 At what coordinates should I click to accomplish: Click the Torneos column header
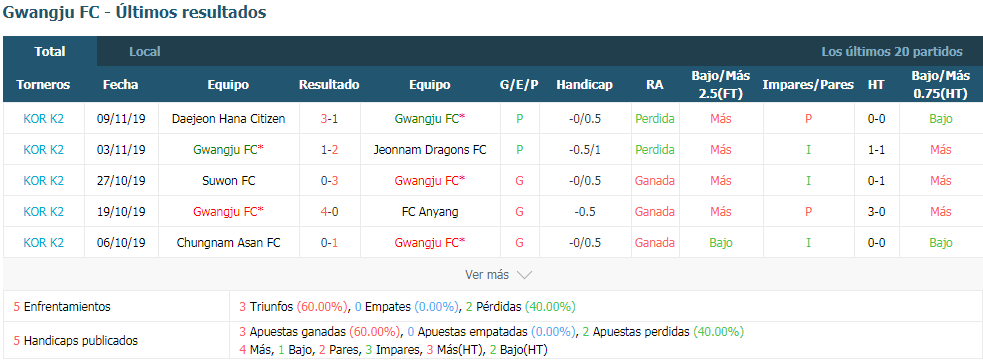tap(43, 85)
